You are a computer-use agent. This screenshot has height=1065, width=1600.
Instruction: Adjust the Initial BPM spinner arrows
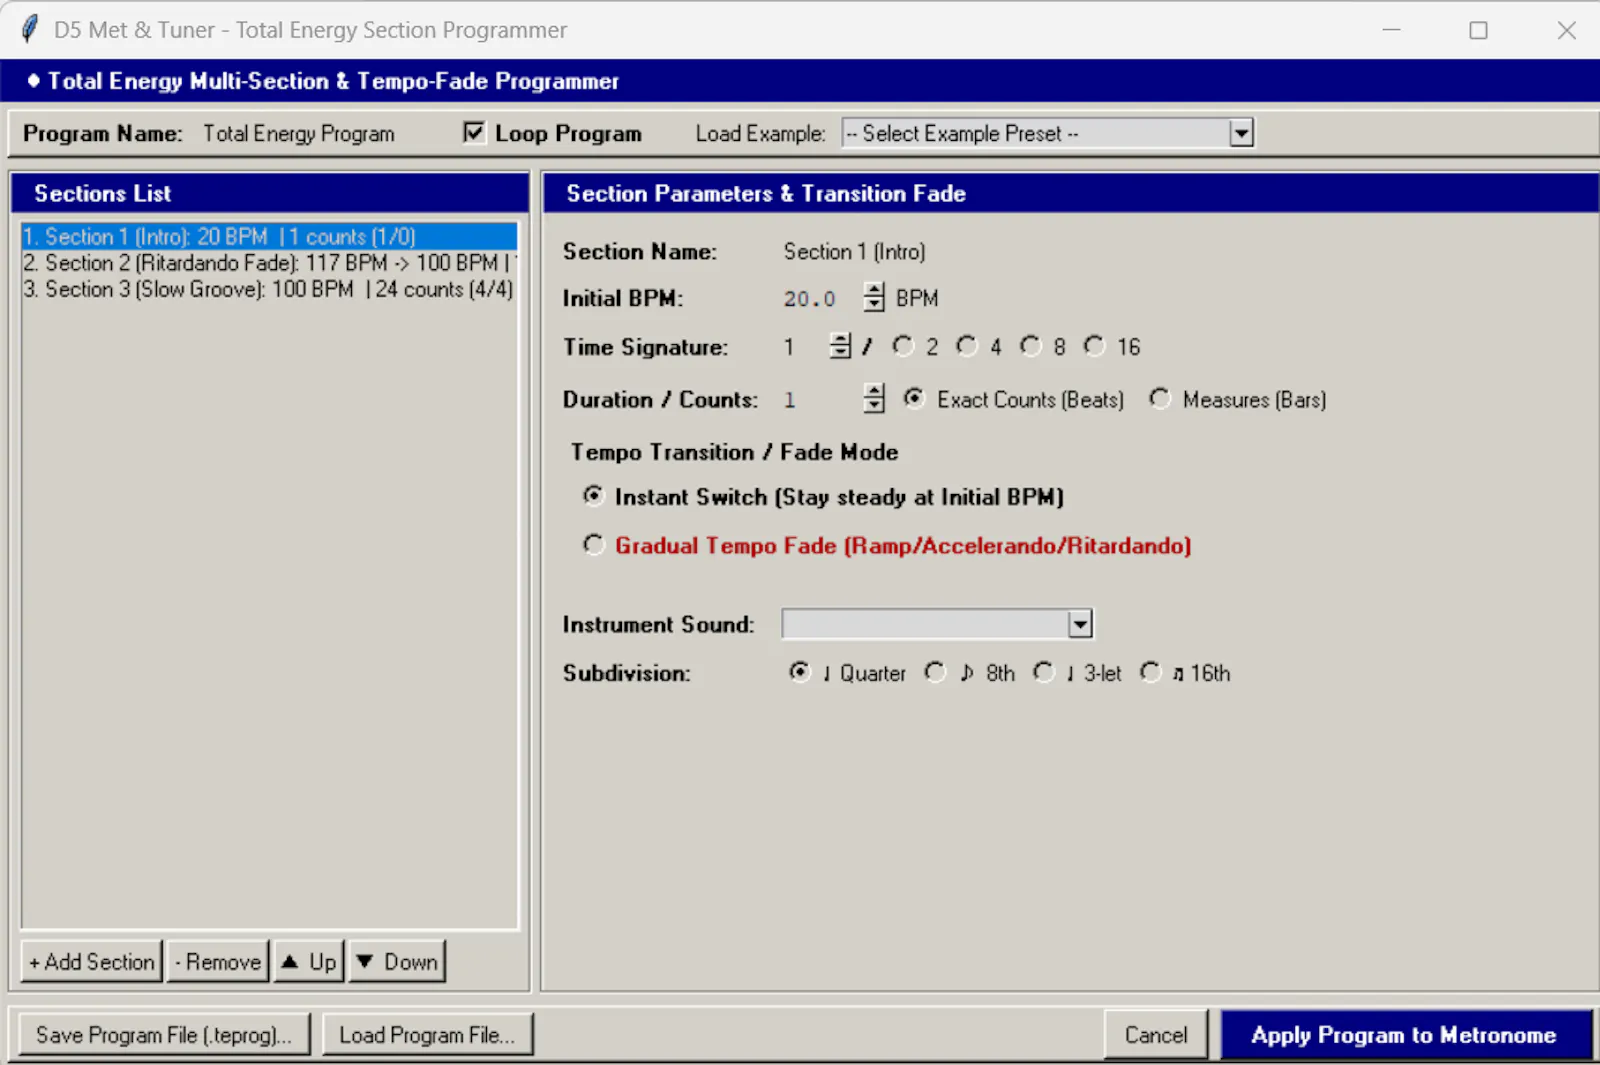pyautogui.click(x=874, y=298)
